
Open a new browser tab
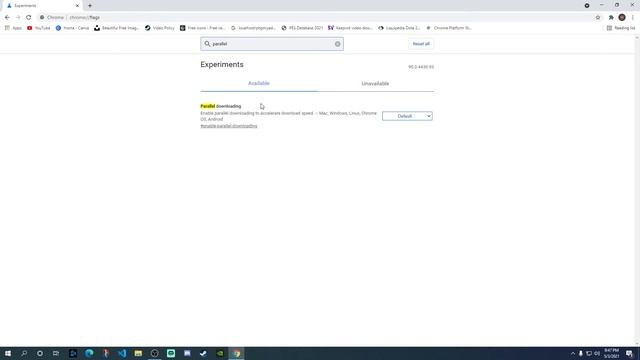click(x=90, y=6)
